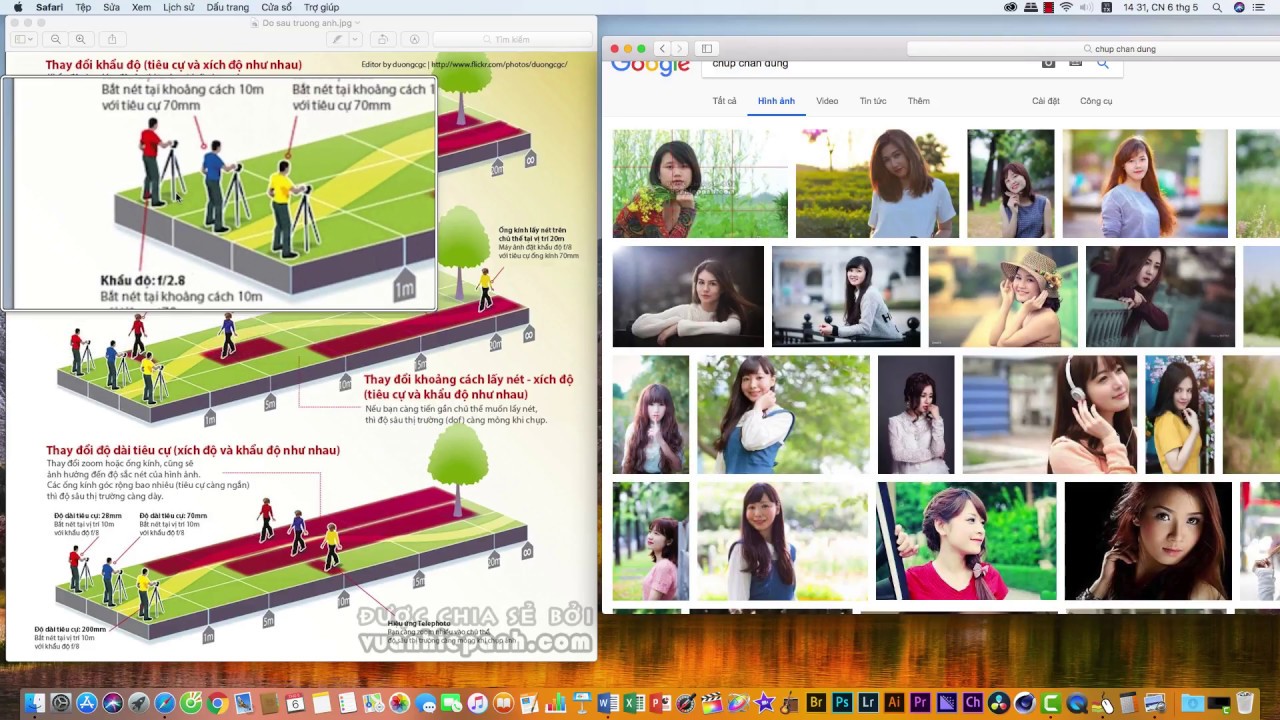Screen dimensions: 1280x720
Task: Open Cài đặt search settings
Action: tap(1046, 101)
